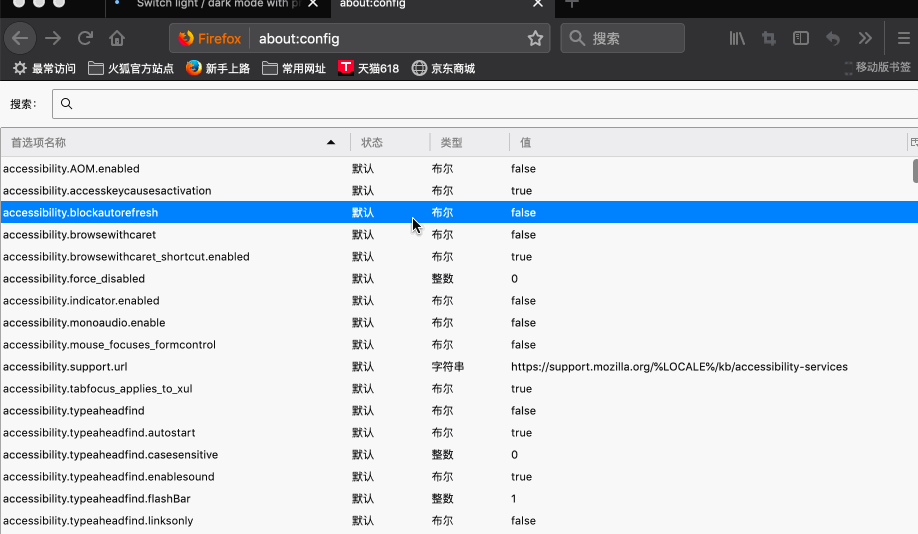The width and height of the screenshot is (918, 534).
Task: Click the 字符串 type cell for support.url
Action: (448, 367)
